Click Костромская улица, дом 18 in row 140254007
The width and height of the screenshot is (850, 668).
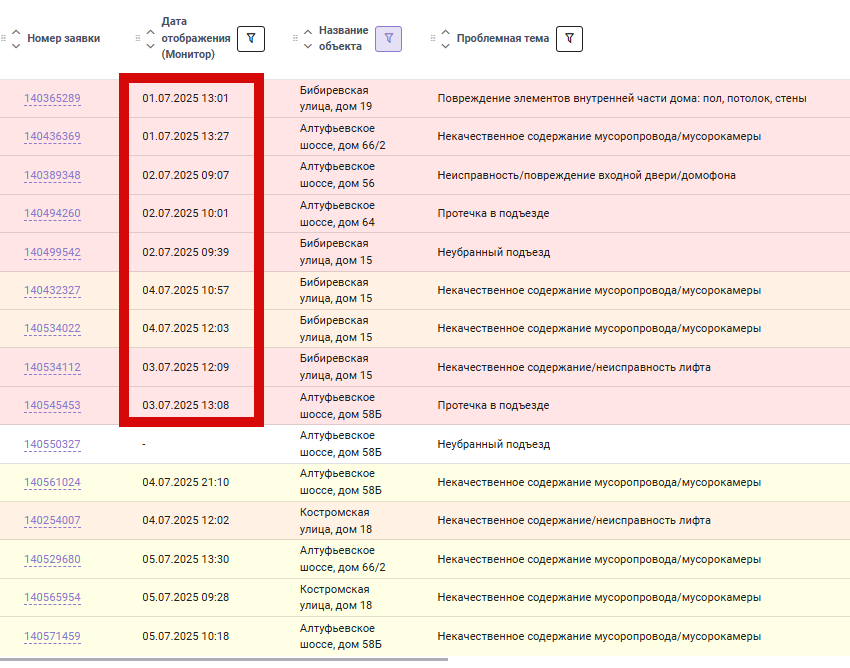tap(336, 520)
